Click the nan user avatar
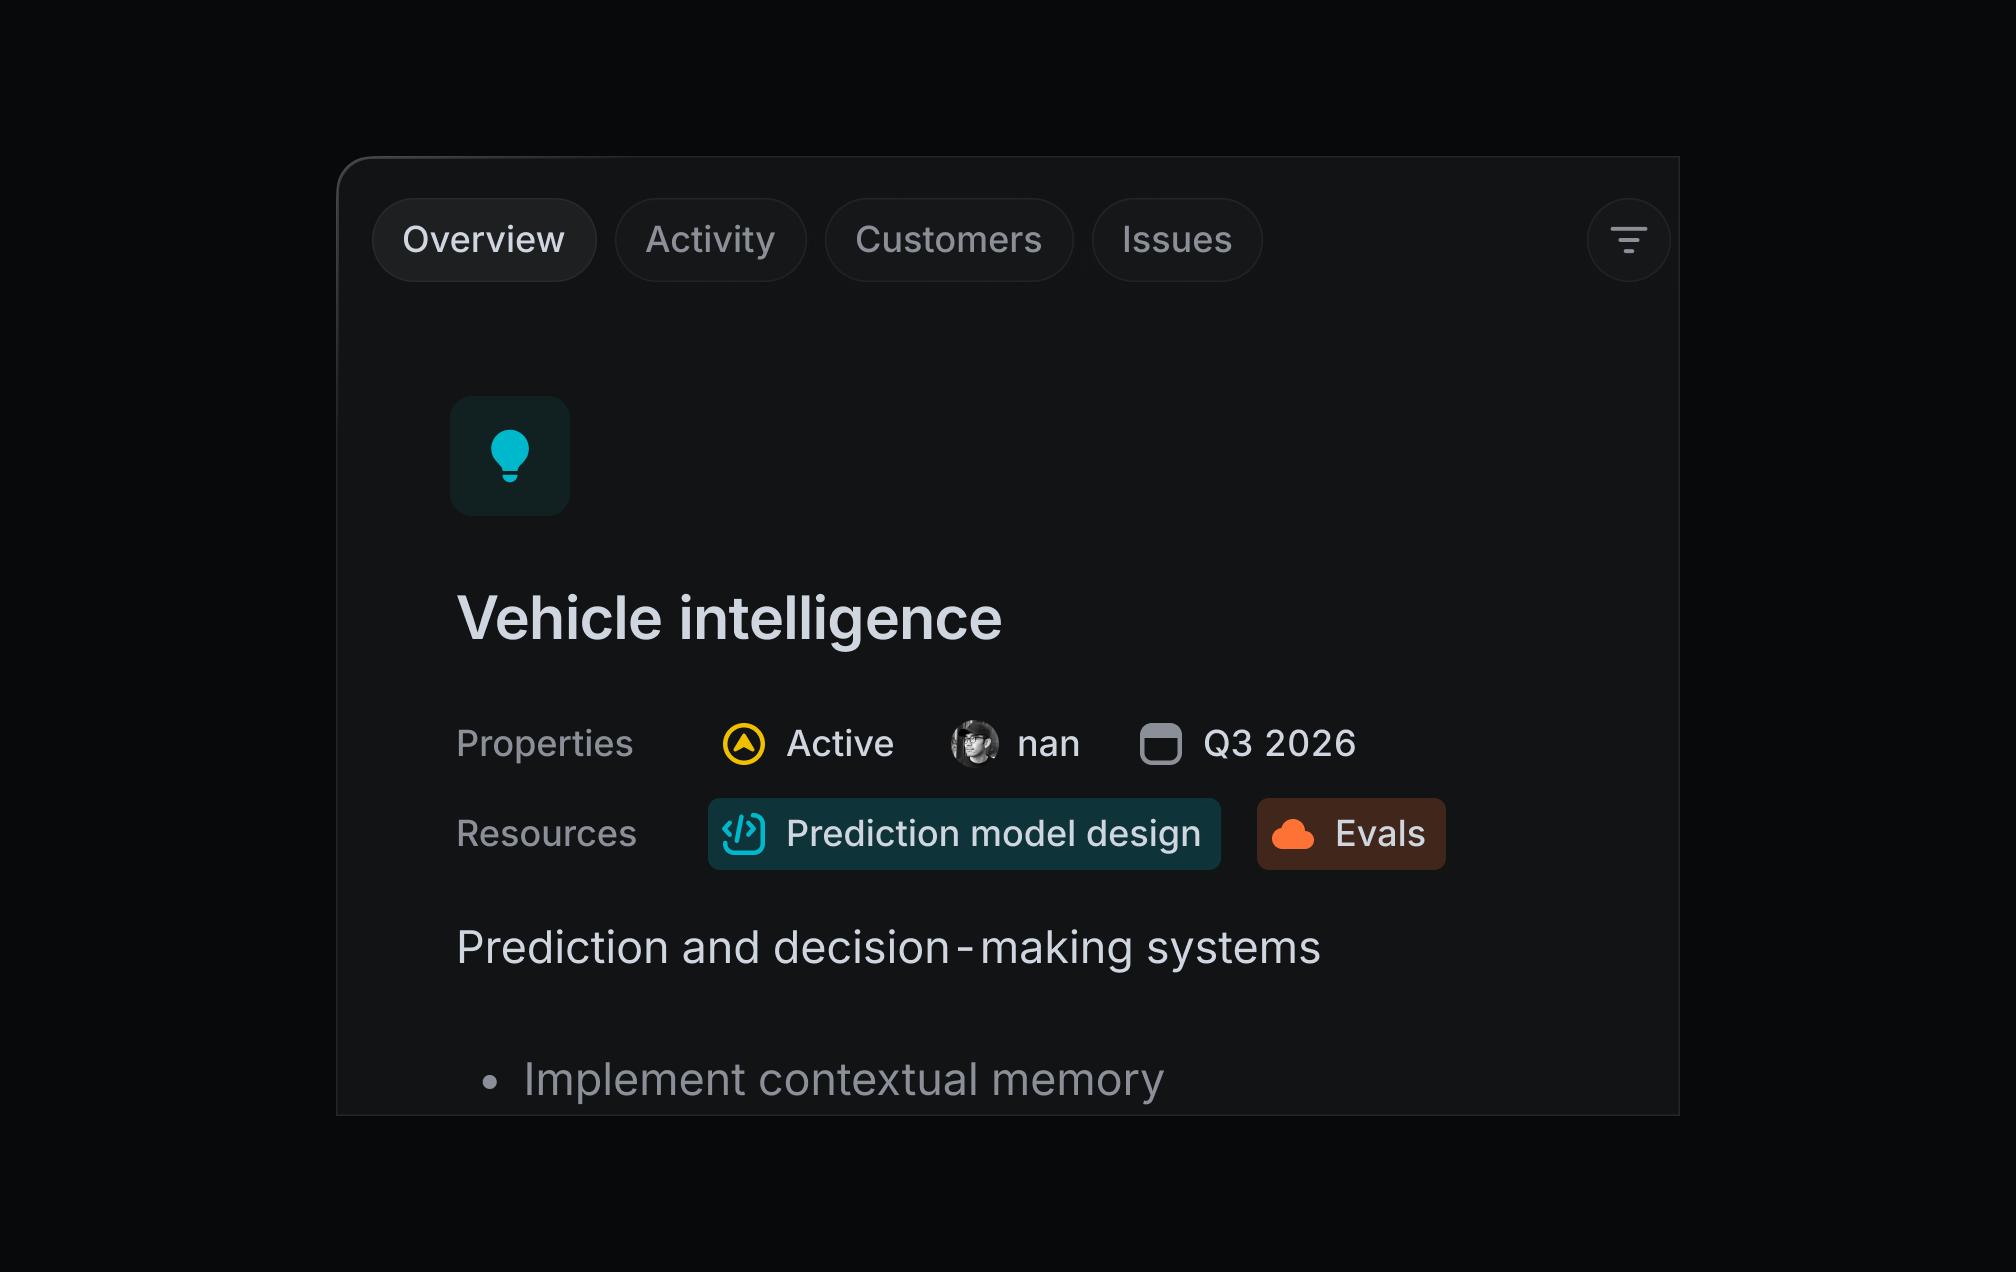The width and height of the screenshot is (2016, 1272). pos(975,744)
